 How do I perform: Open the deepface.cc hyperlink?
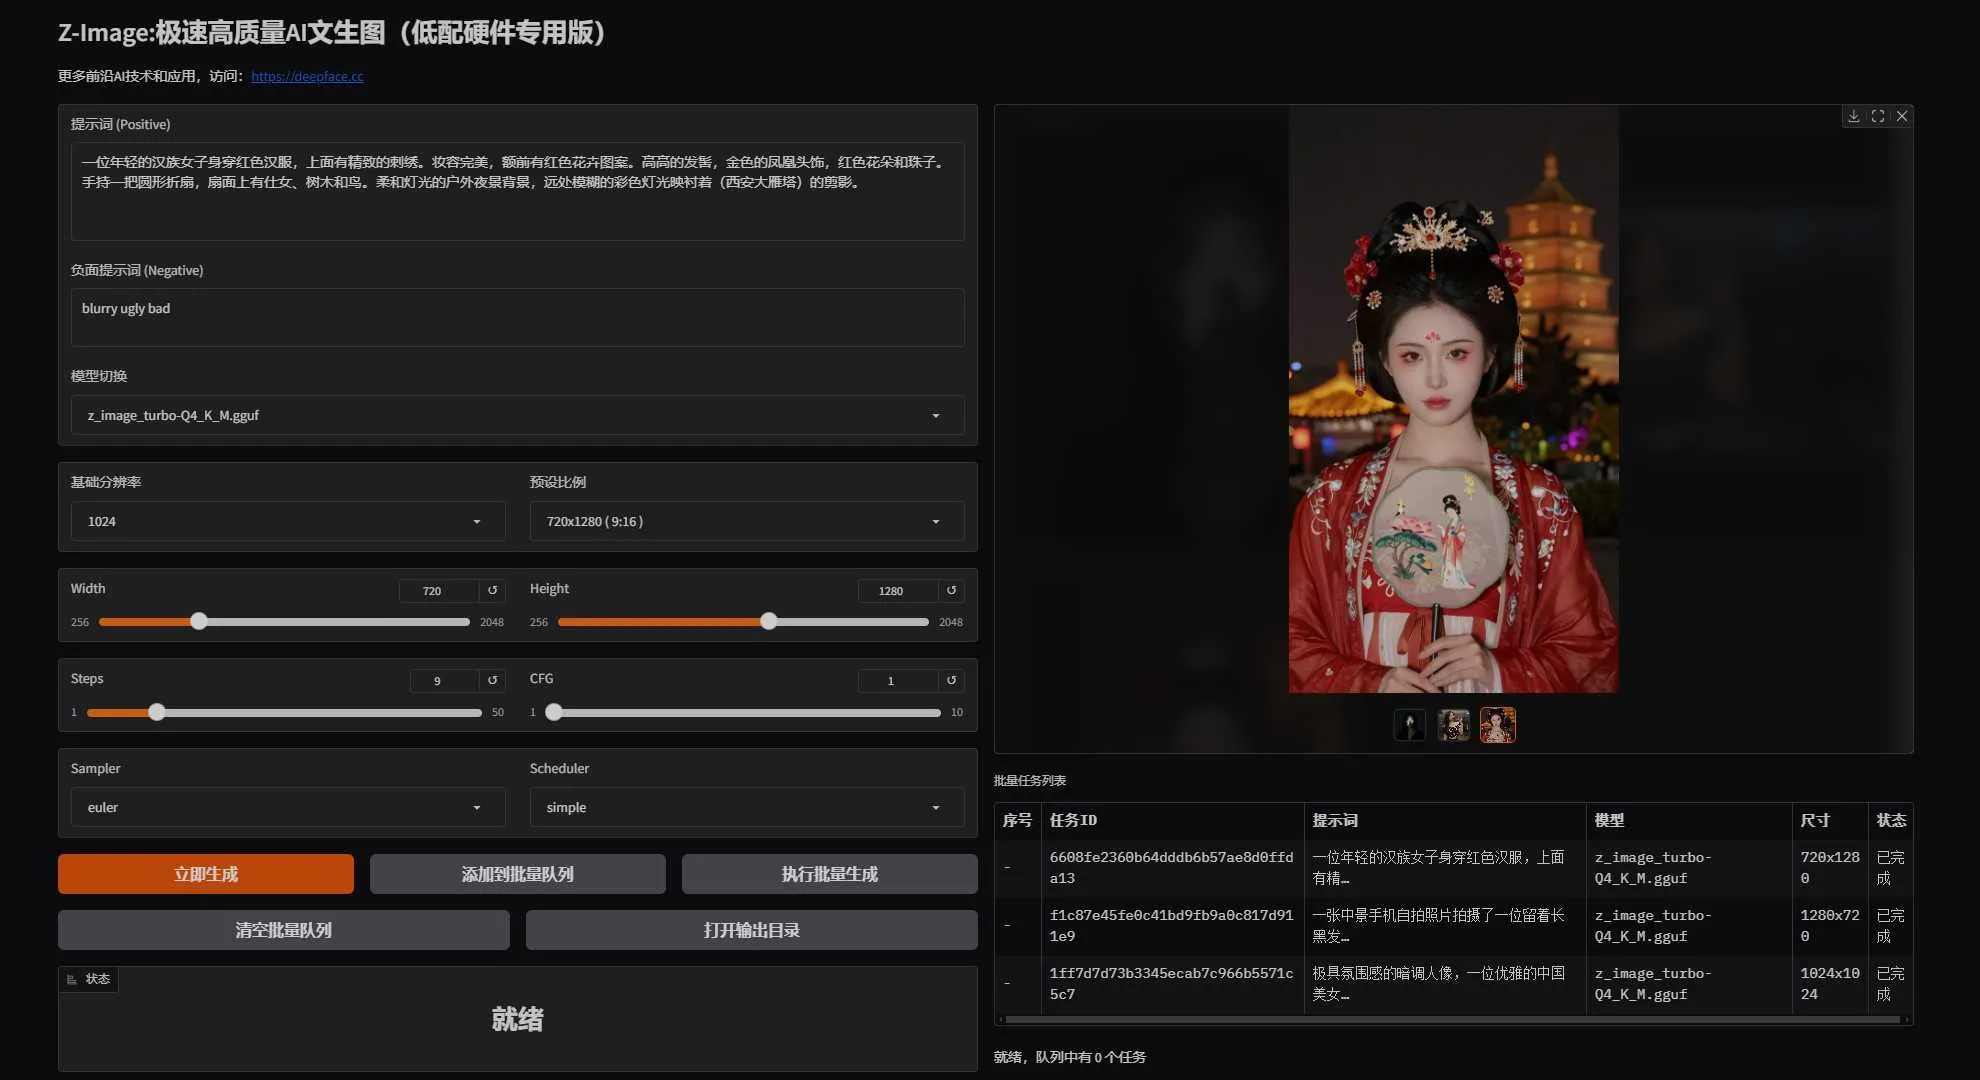coord(307,75)
